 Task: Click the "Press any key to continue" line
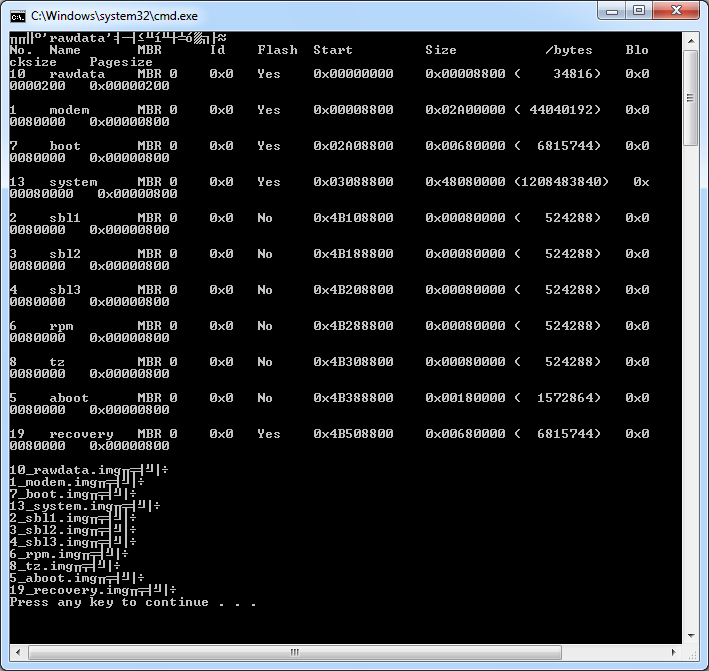(x=132, y=602)
